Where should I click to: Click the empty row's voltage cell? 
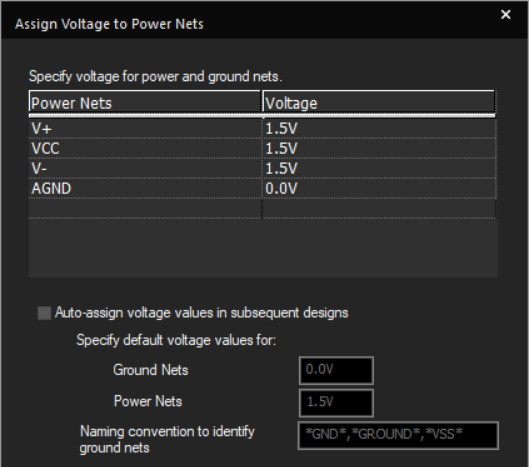(x=379, y=209)
